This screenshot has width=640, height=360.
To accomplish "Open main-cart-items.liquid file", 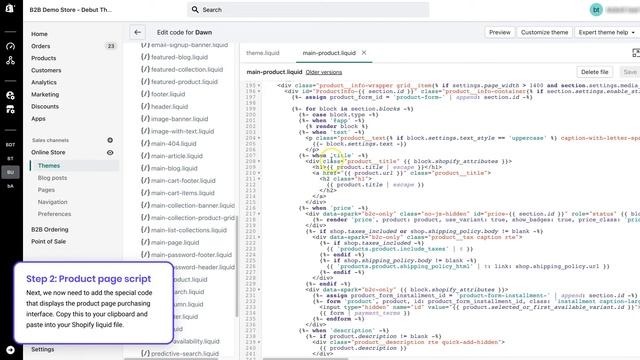I will tap(182, 193).
